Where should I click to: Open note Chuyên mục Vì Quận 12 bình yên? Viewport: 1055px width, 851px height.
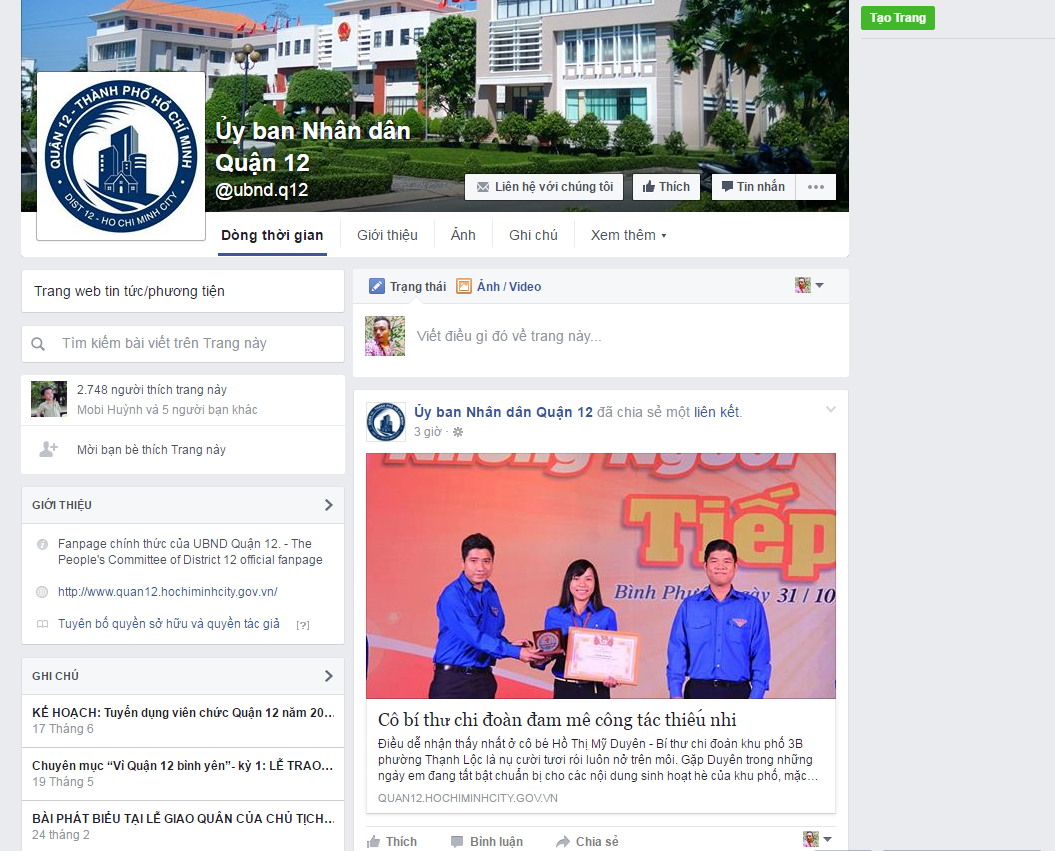coord(183,766)
